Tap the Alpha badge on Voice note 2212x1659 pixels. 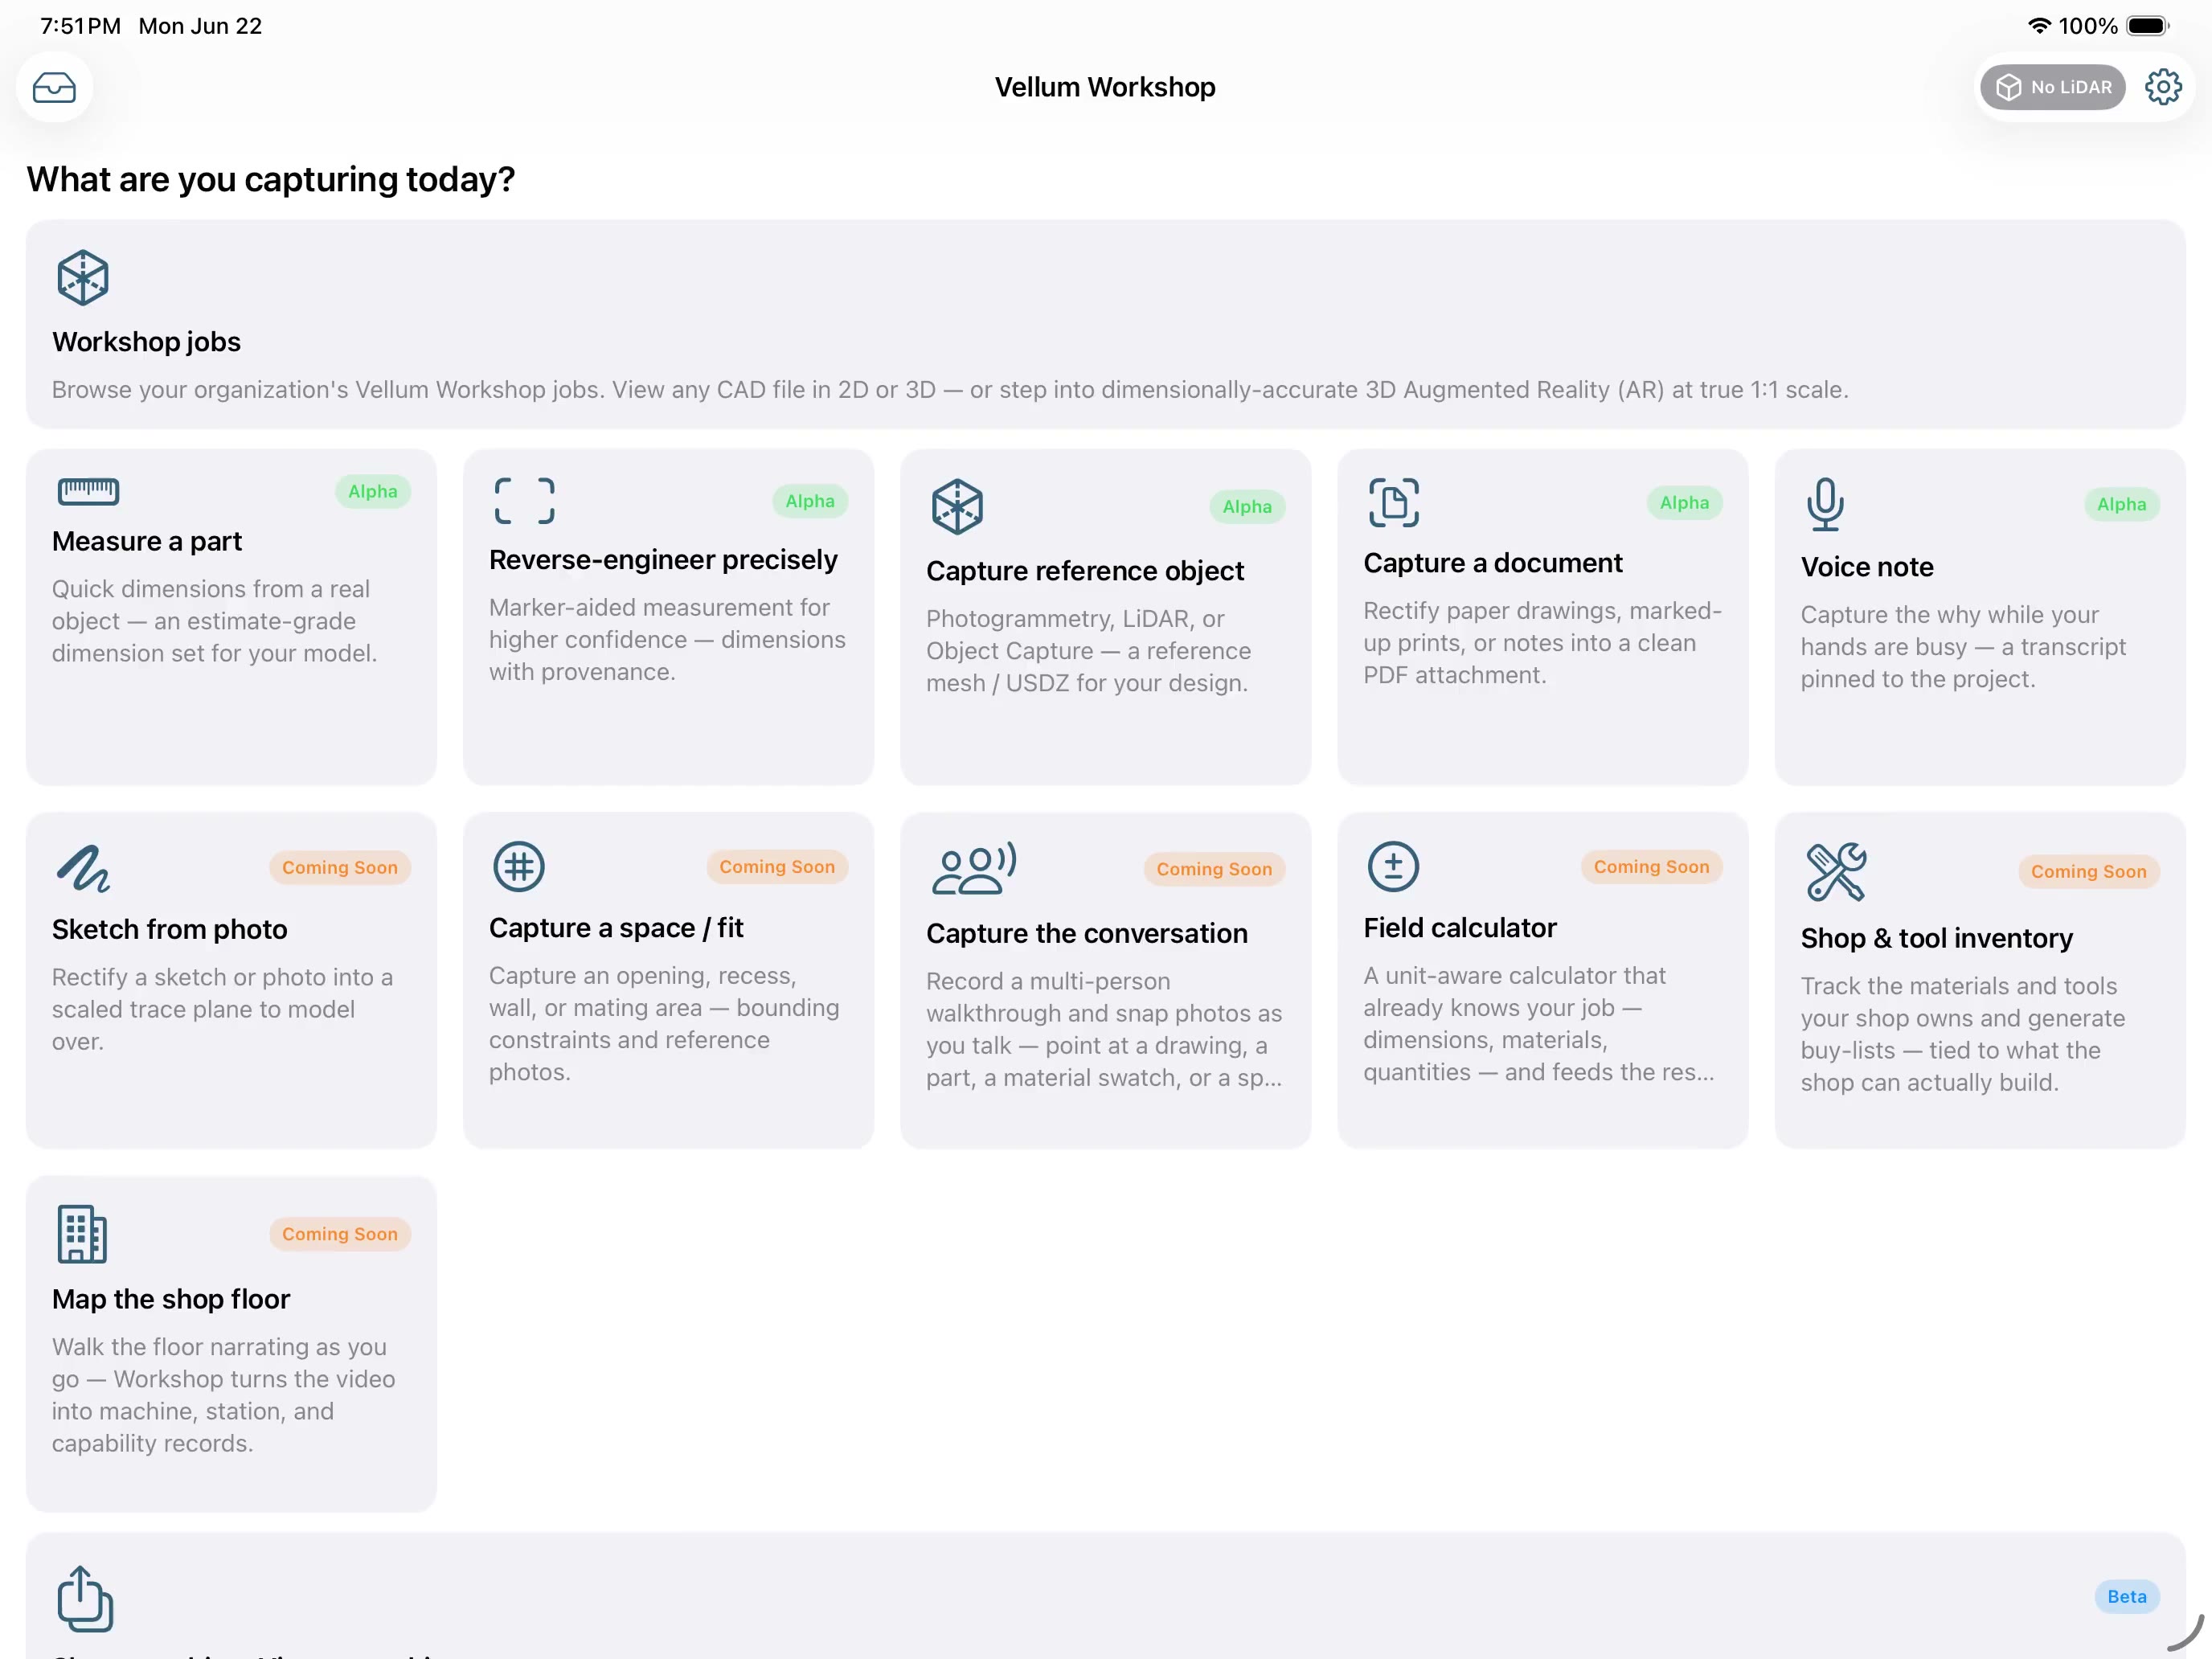tap(2122, 504)
